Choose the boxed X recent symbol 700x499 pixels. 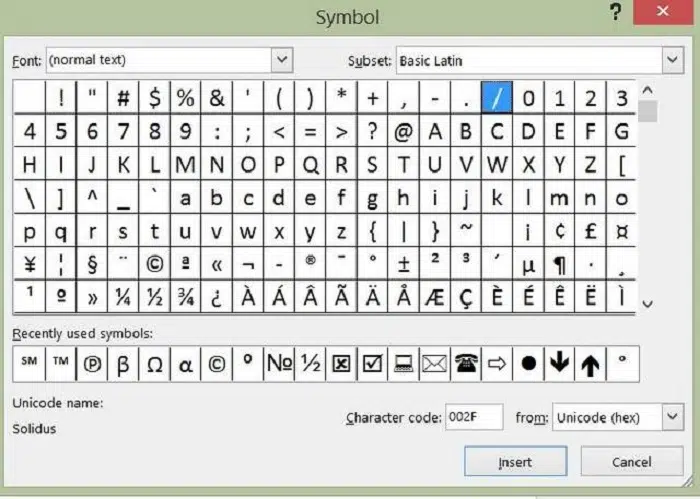coord(342,364)
